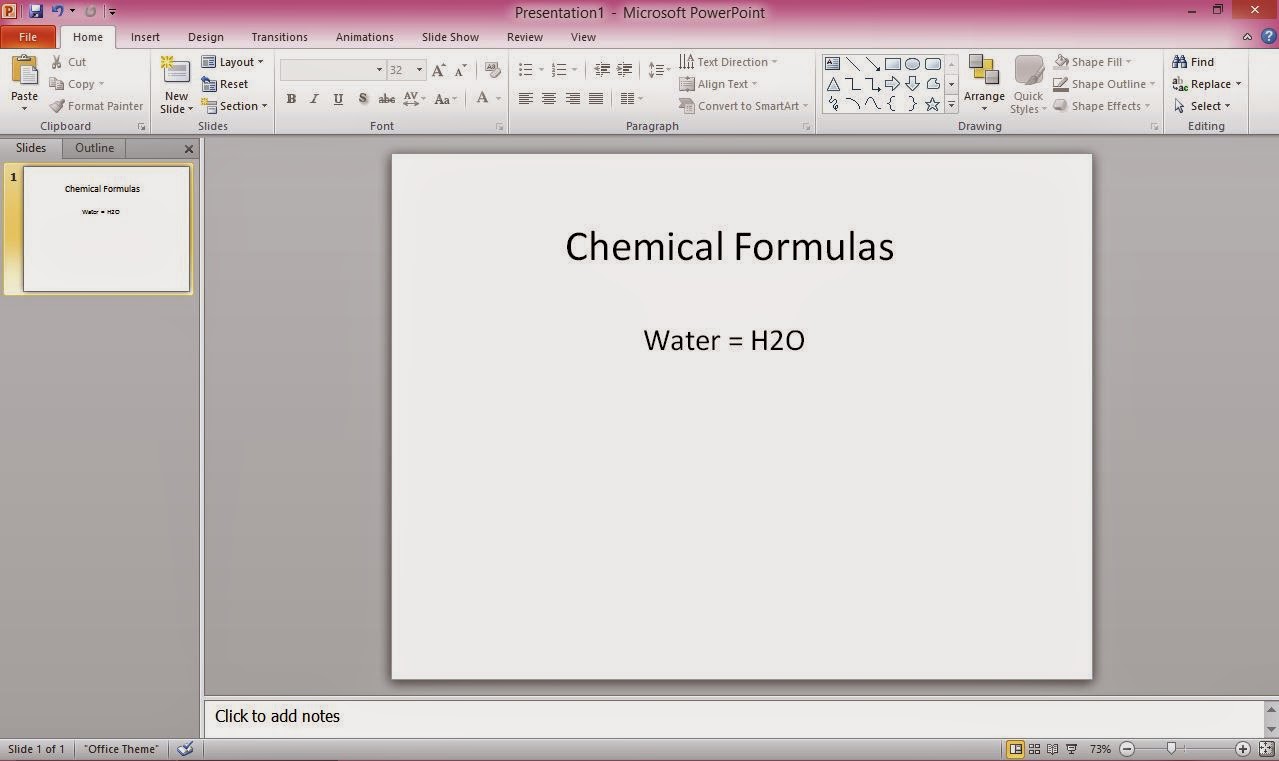1279x761 pixels.
Task: Align text left in Paragraph group
Action: pos(526,98)
